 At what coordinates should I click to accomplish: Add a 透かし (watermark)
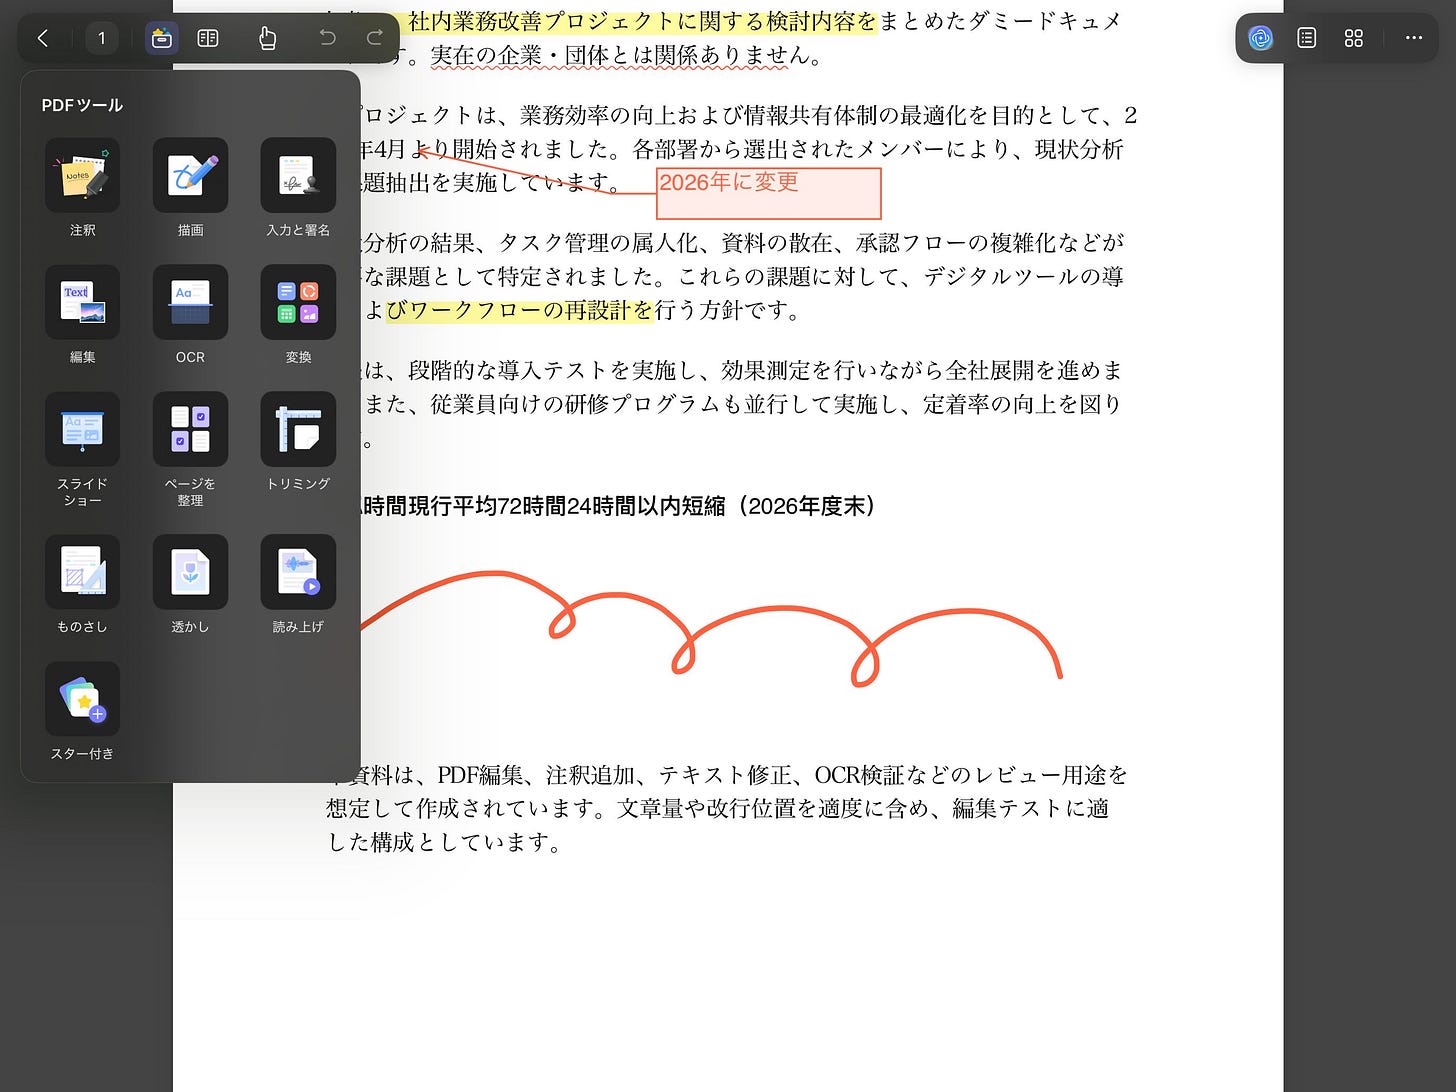(190, 571)
